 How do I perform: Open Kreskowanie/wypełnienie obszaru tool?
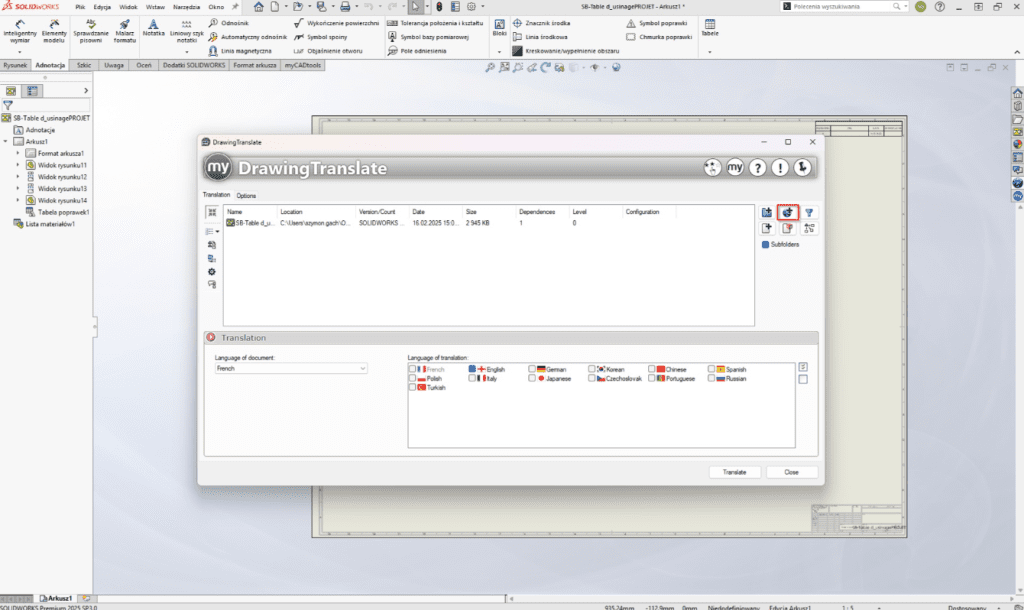click(x=566, y=51)
